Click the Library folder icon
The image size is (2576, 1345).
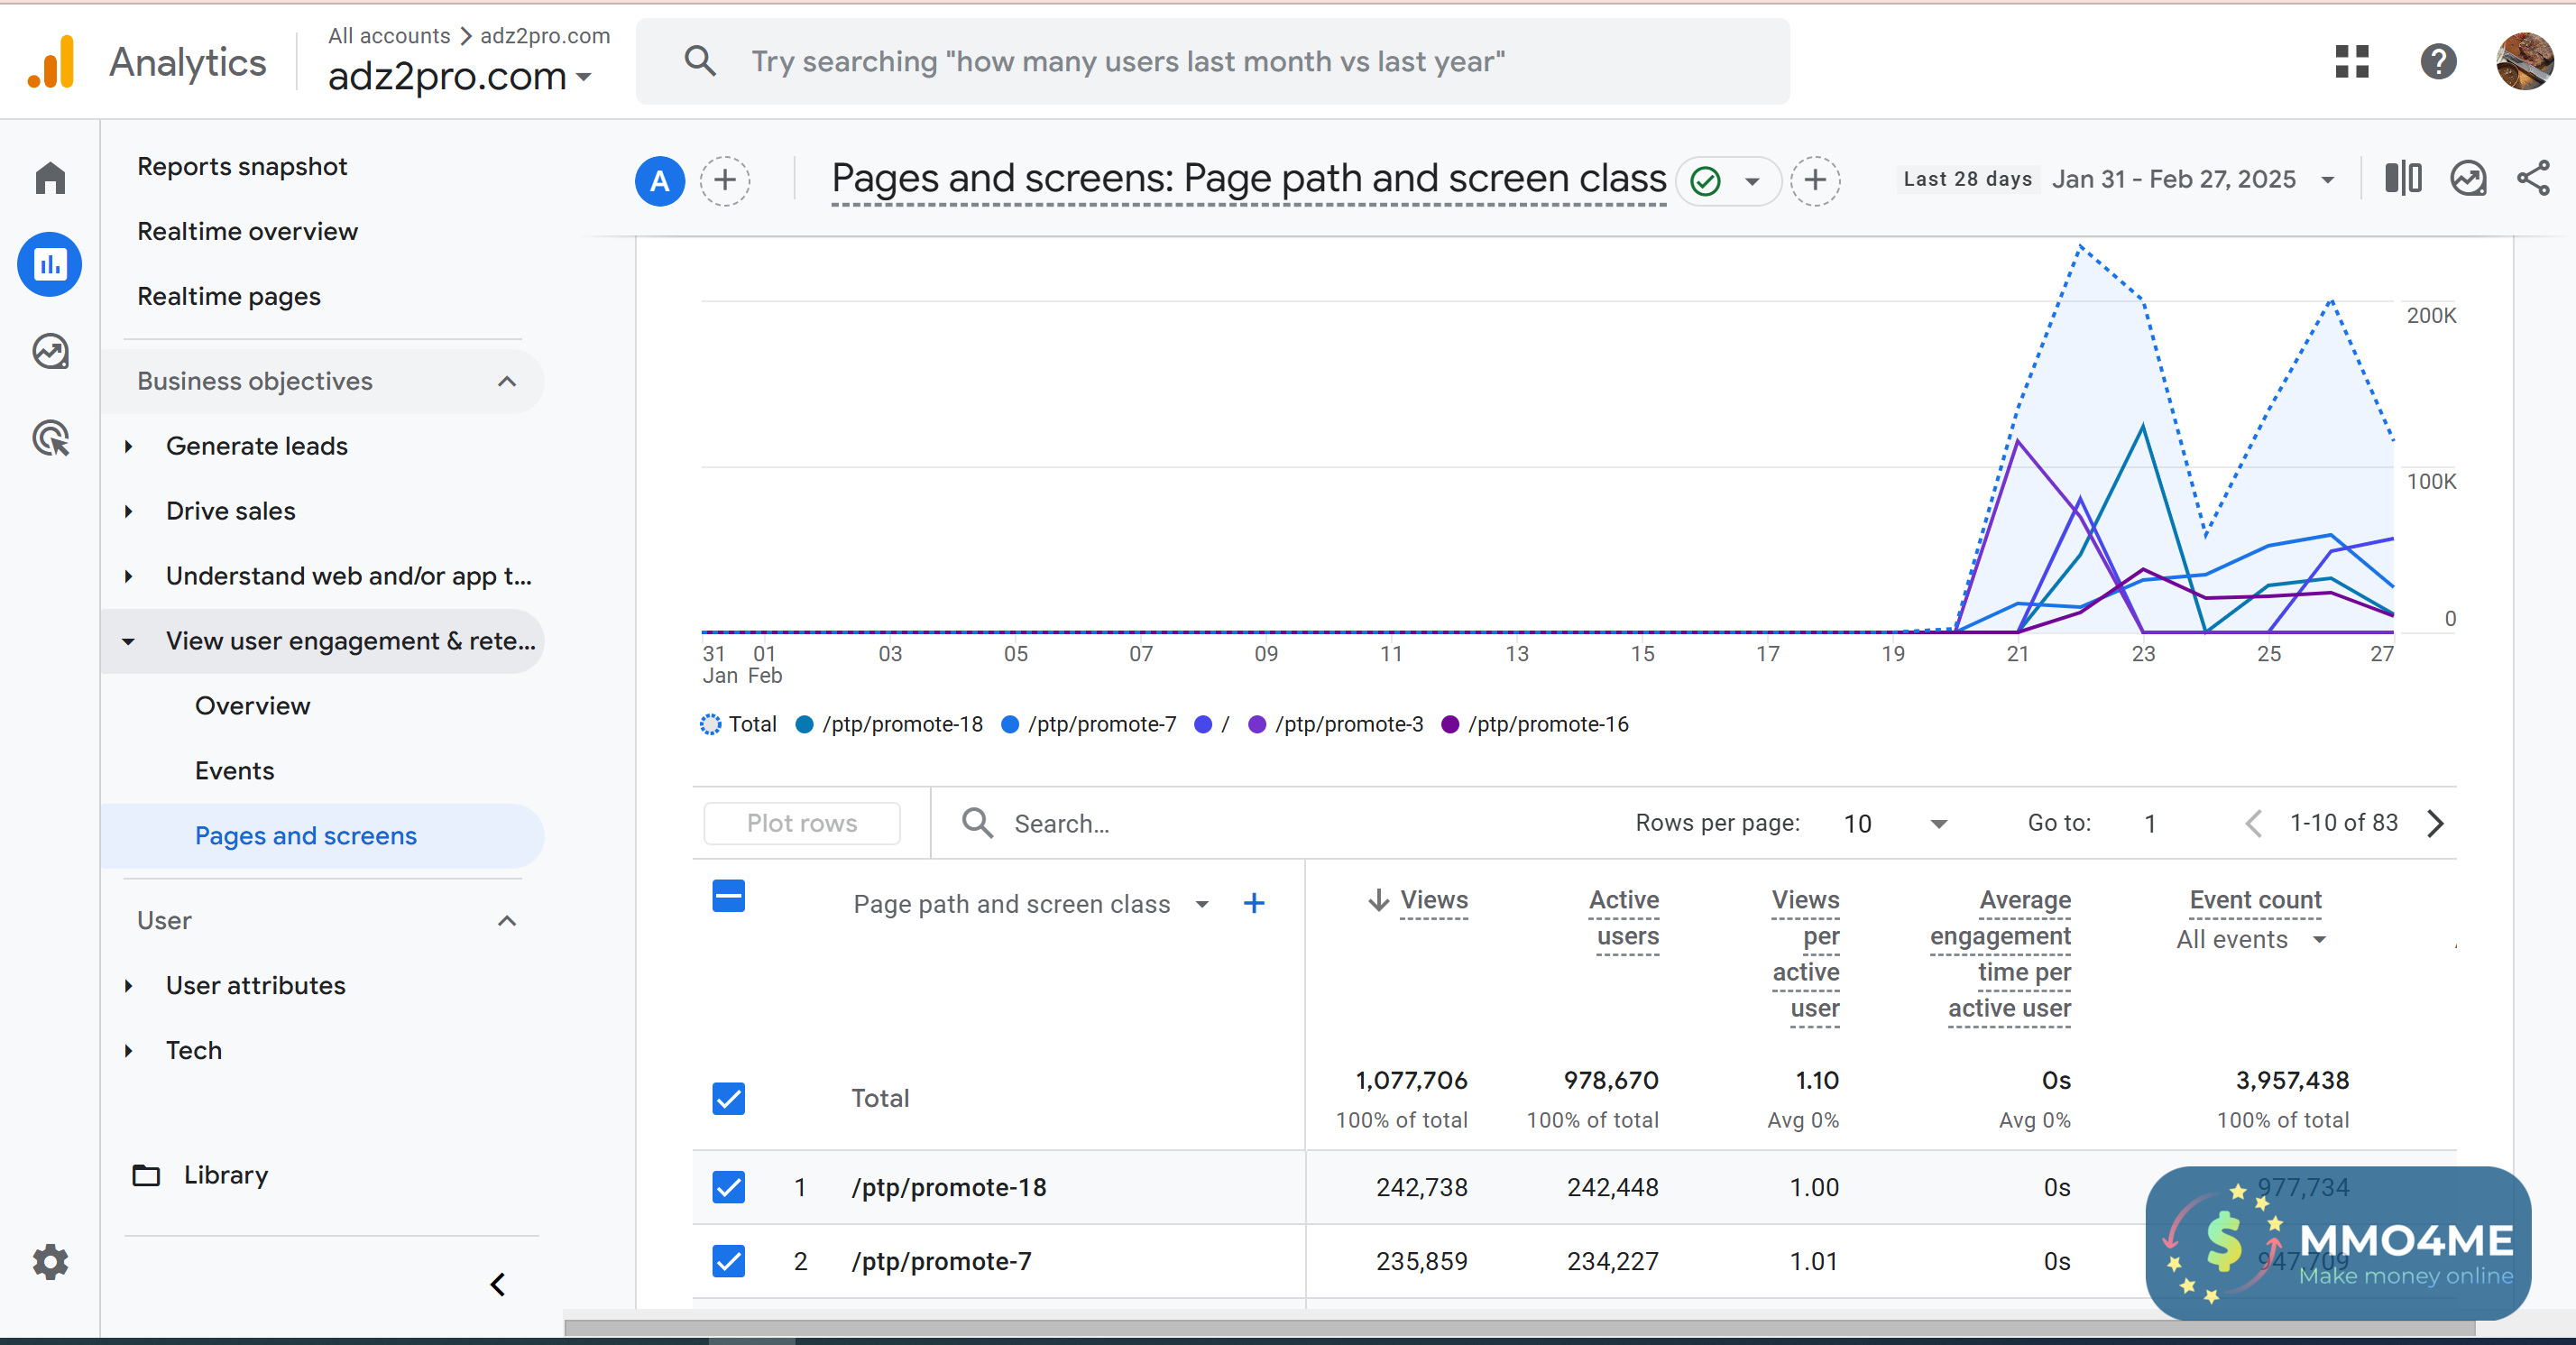tap(147, 1175)
